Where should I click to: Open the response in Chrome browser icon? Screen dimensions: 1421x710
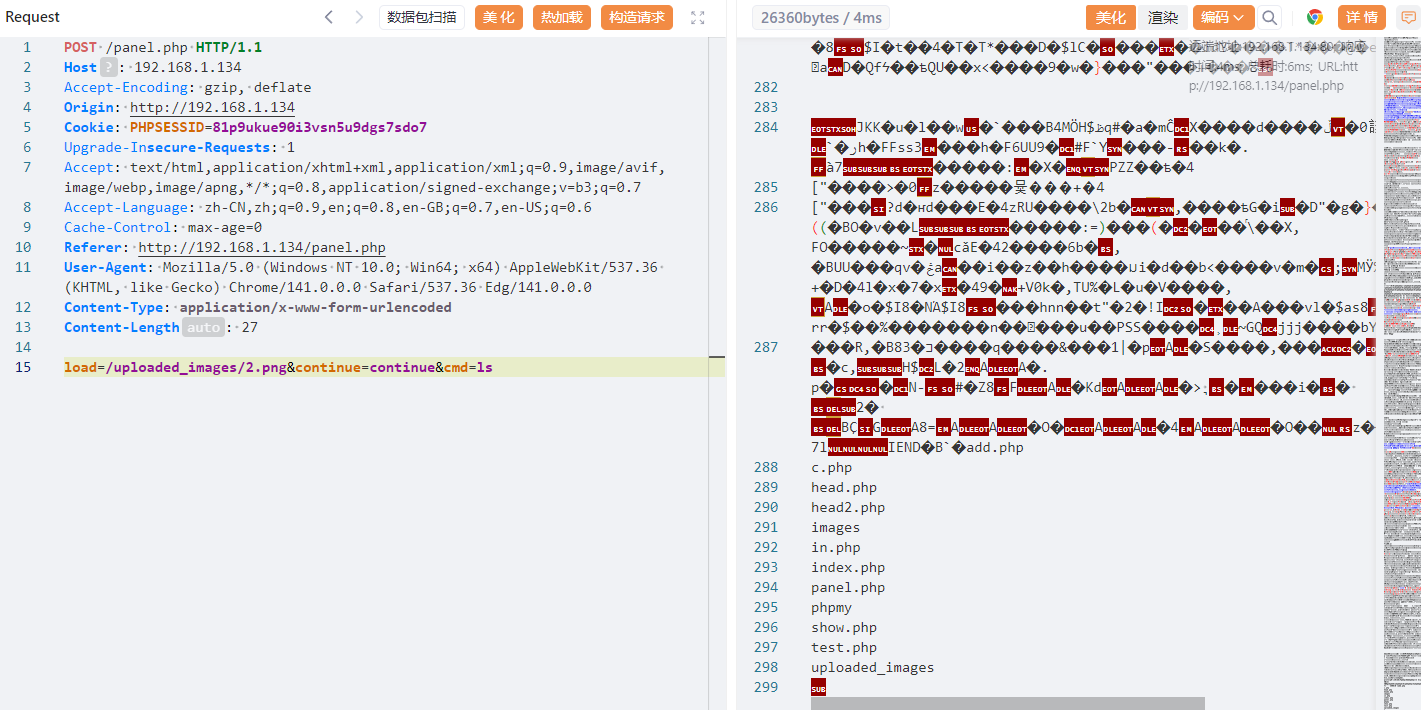tap(1315, 17)
